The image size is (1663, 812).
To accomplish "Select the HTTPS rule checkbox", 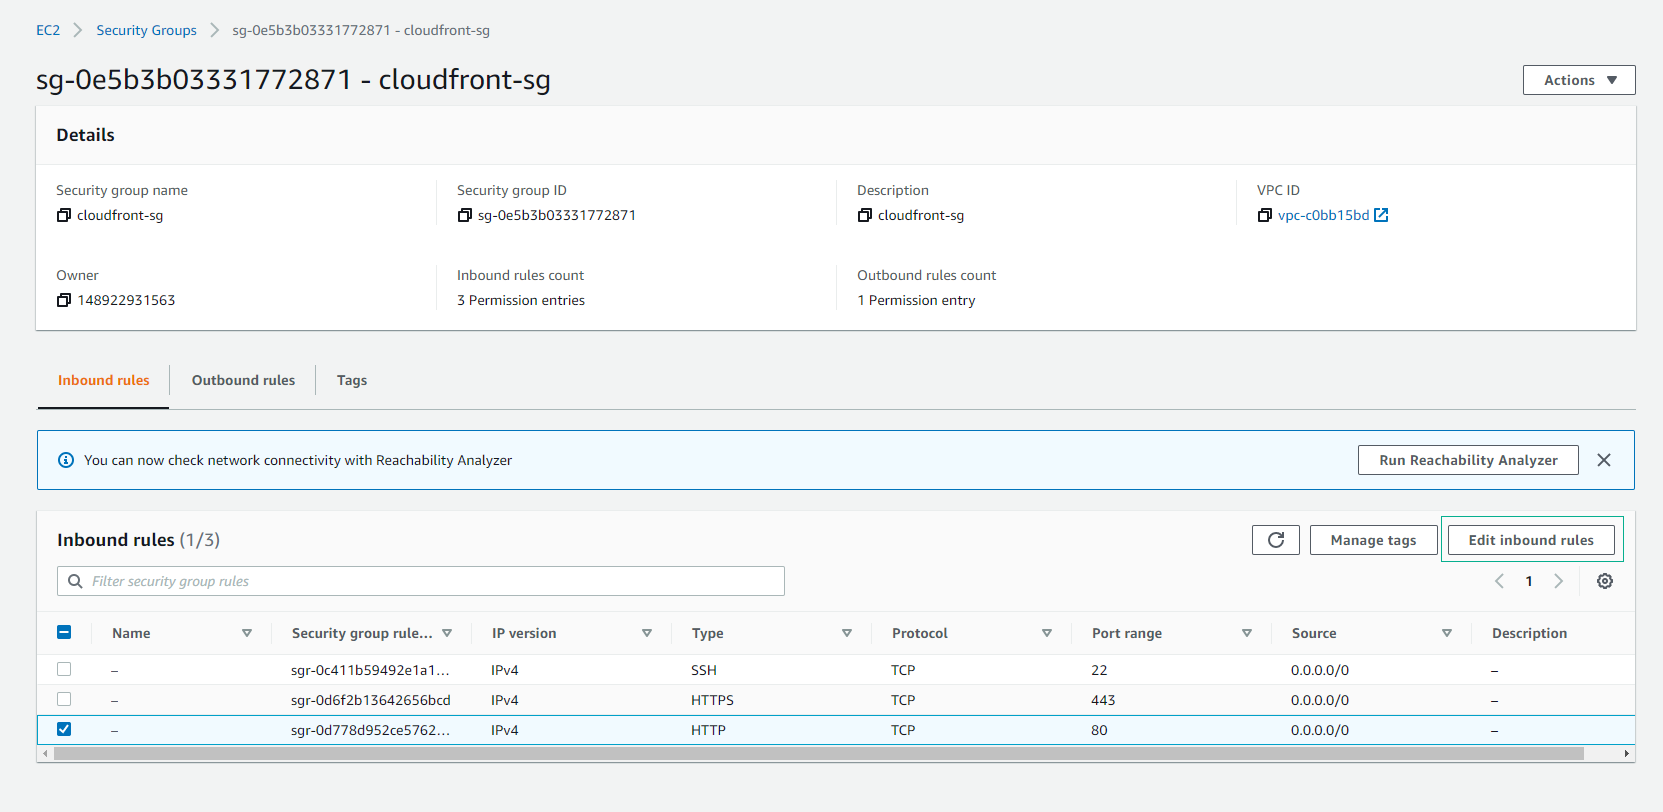I will 64,699.
